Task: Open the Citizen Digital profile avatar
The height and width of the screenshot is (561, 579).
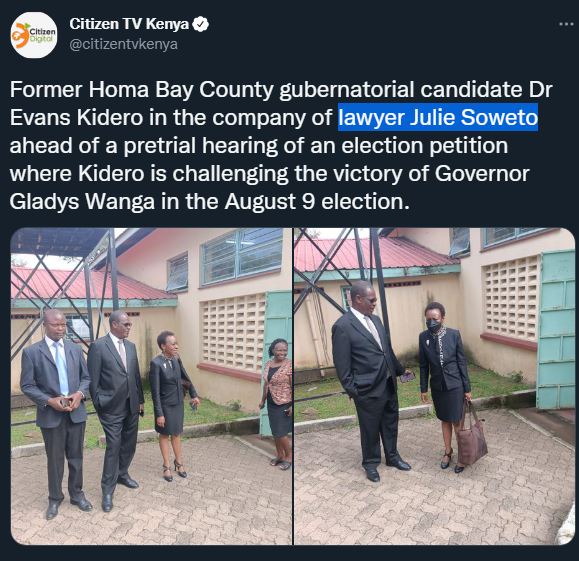Action: click(34, 35)
